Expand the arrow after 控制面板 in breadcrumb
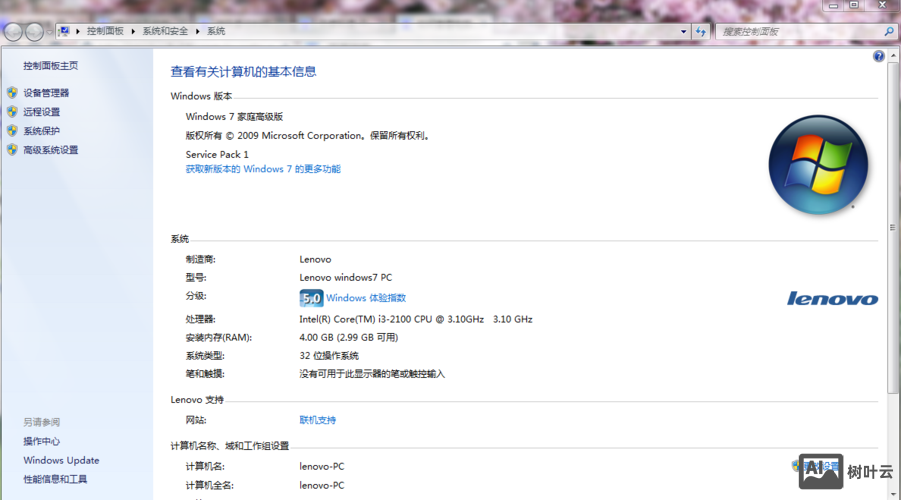The width and height of the screenshot is (901, 500). coord(133,31)
